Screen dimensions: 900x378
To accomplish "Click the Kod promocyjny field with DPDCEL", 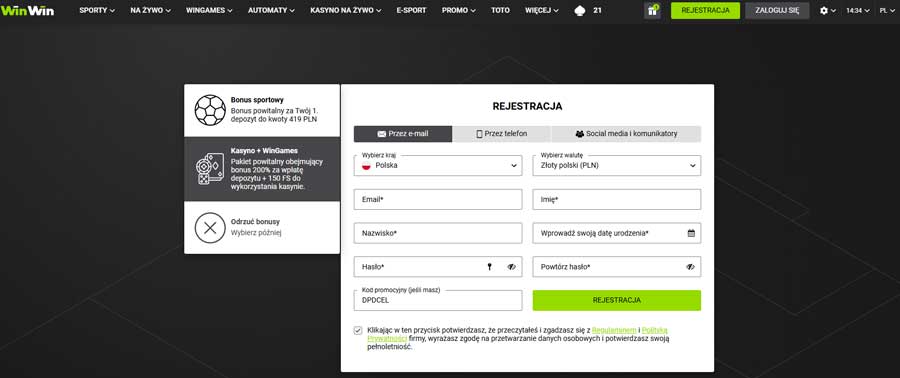I will [438, 300].
